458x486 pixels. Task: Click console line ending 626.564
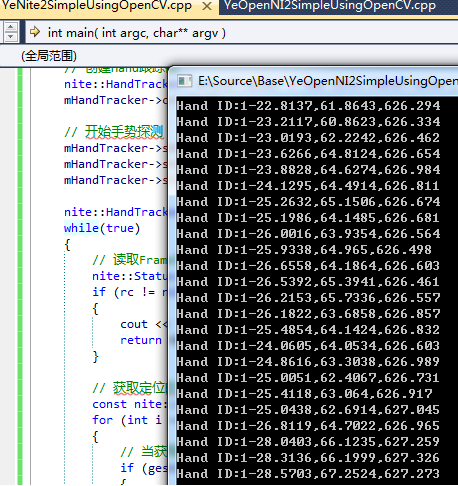pos(308,234)
